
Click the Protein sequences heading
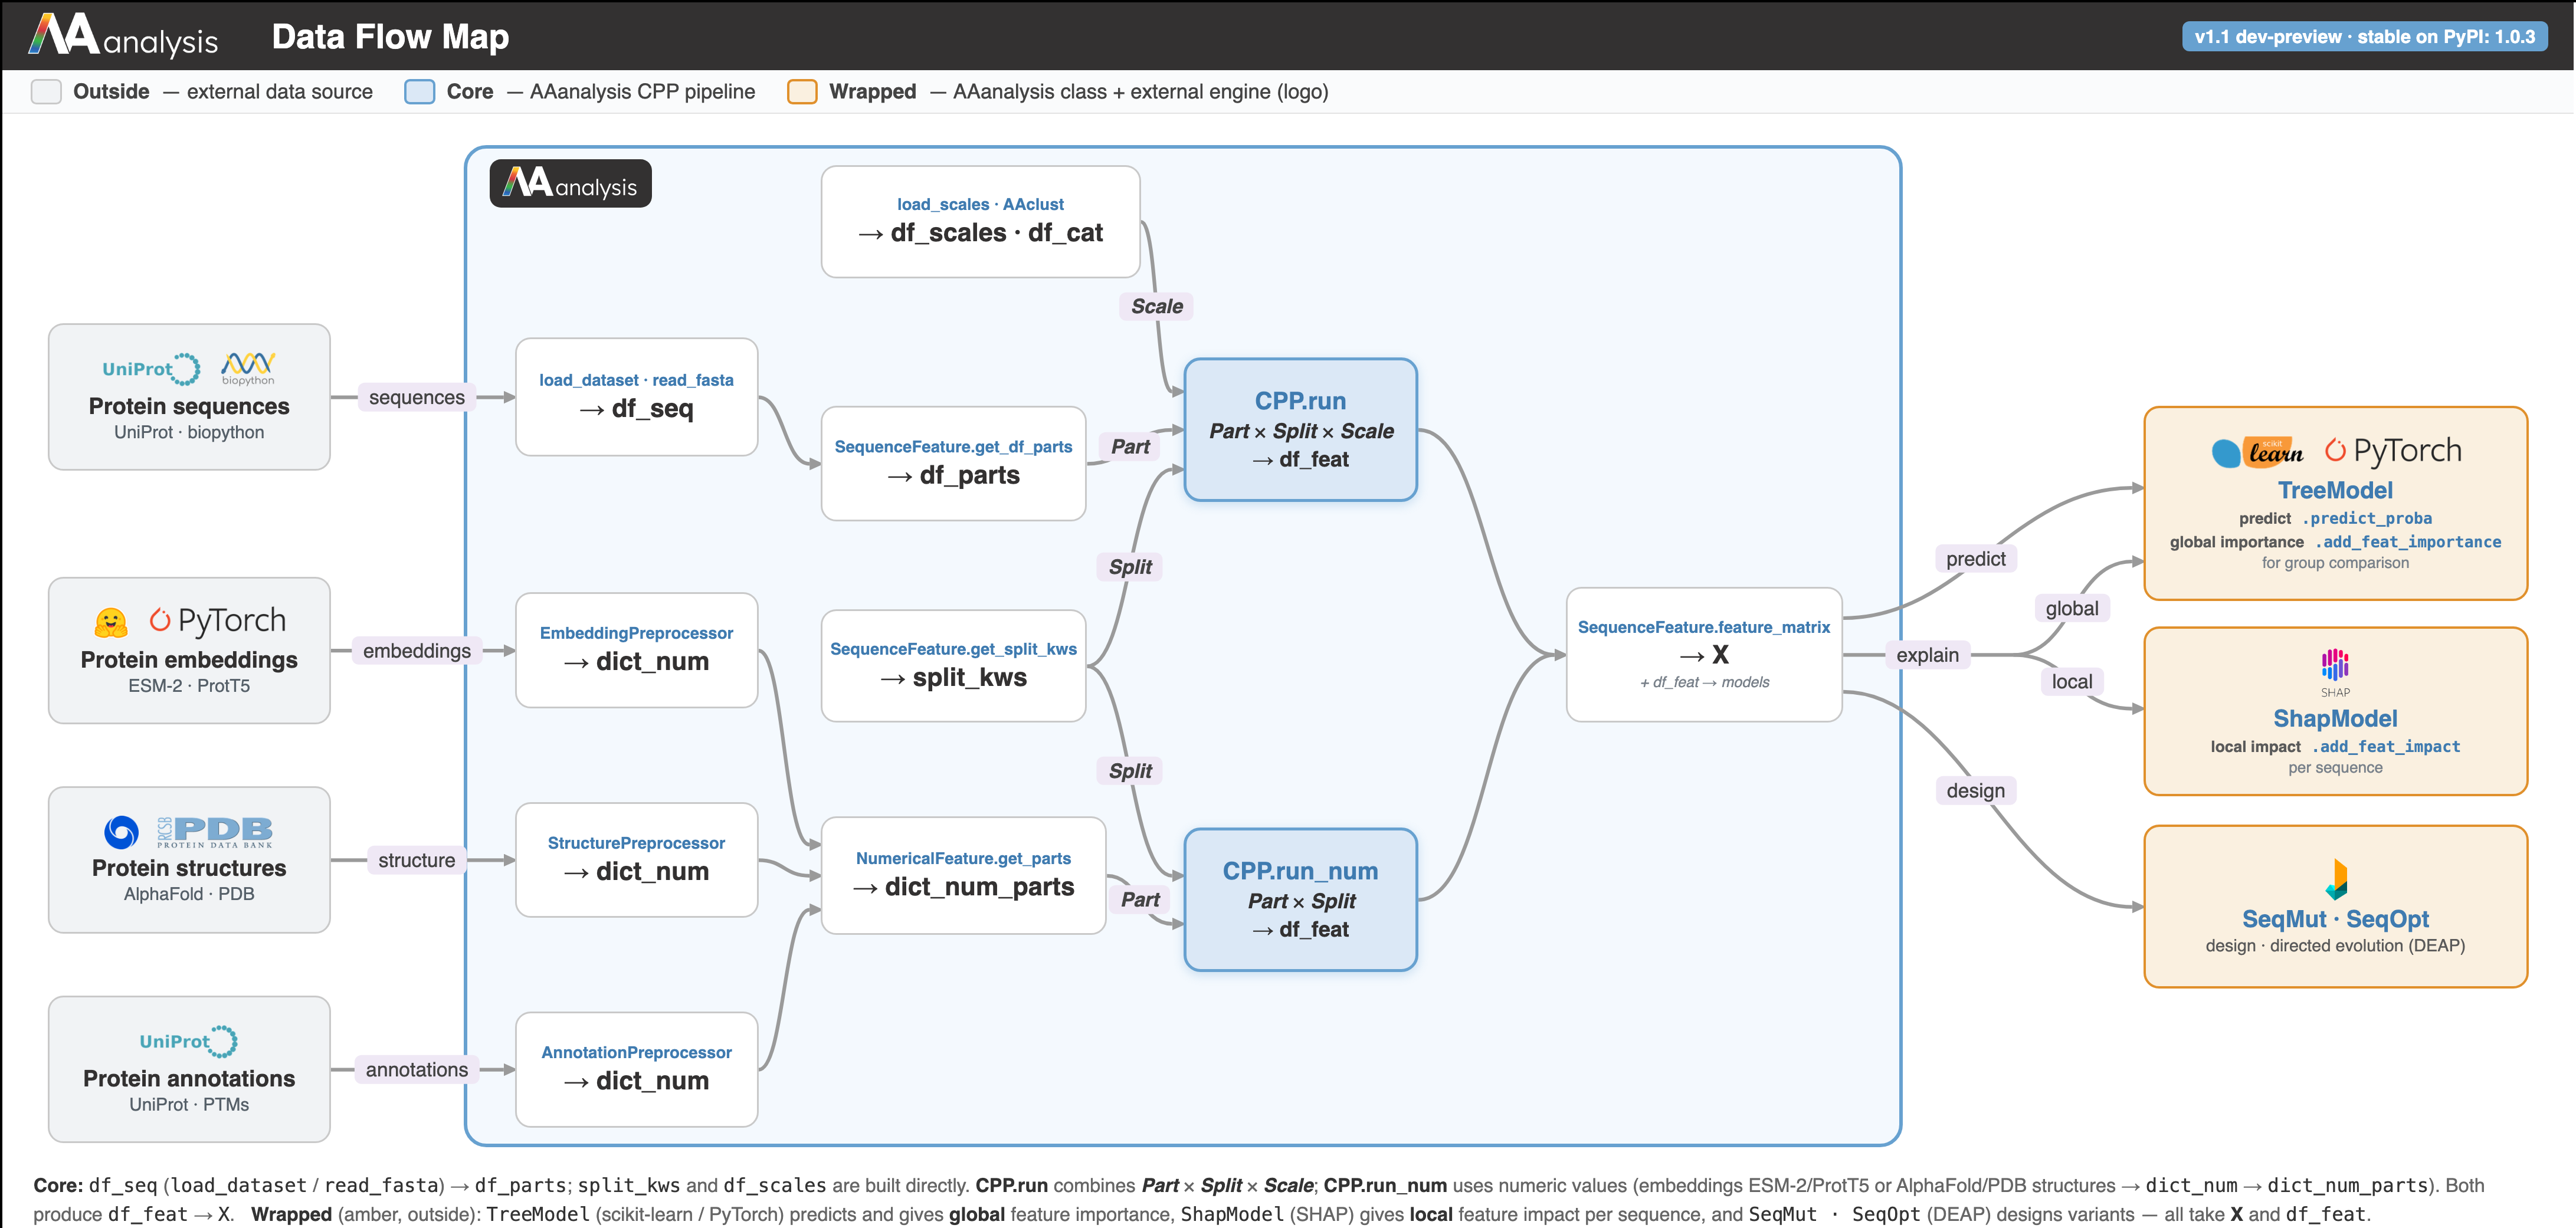(189, 406)
